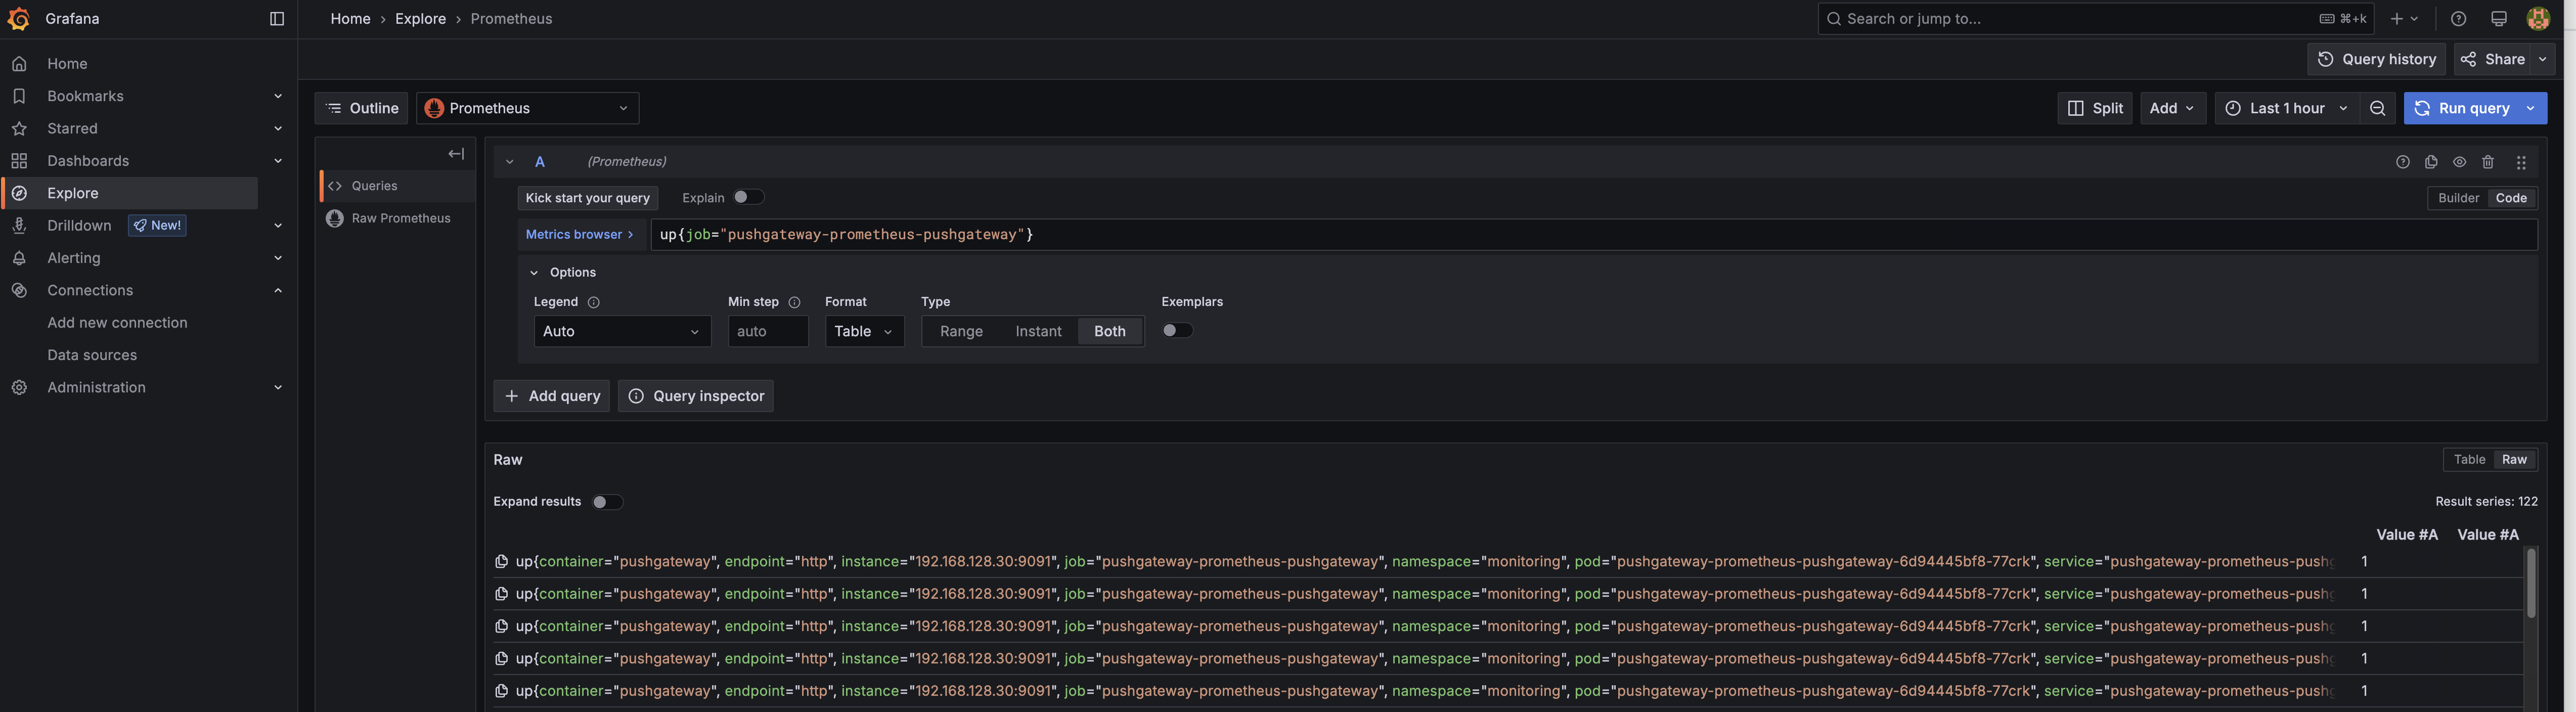Open the Format Table dropdown
The image size is (2576, 712).
(864, 331)
